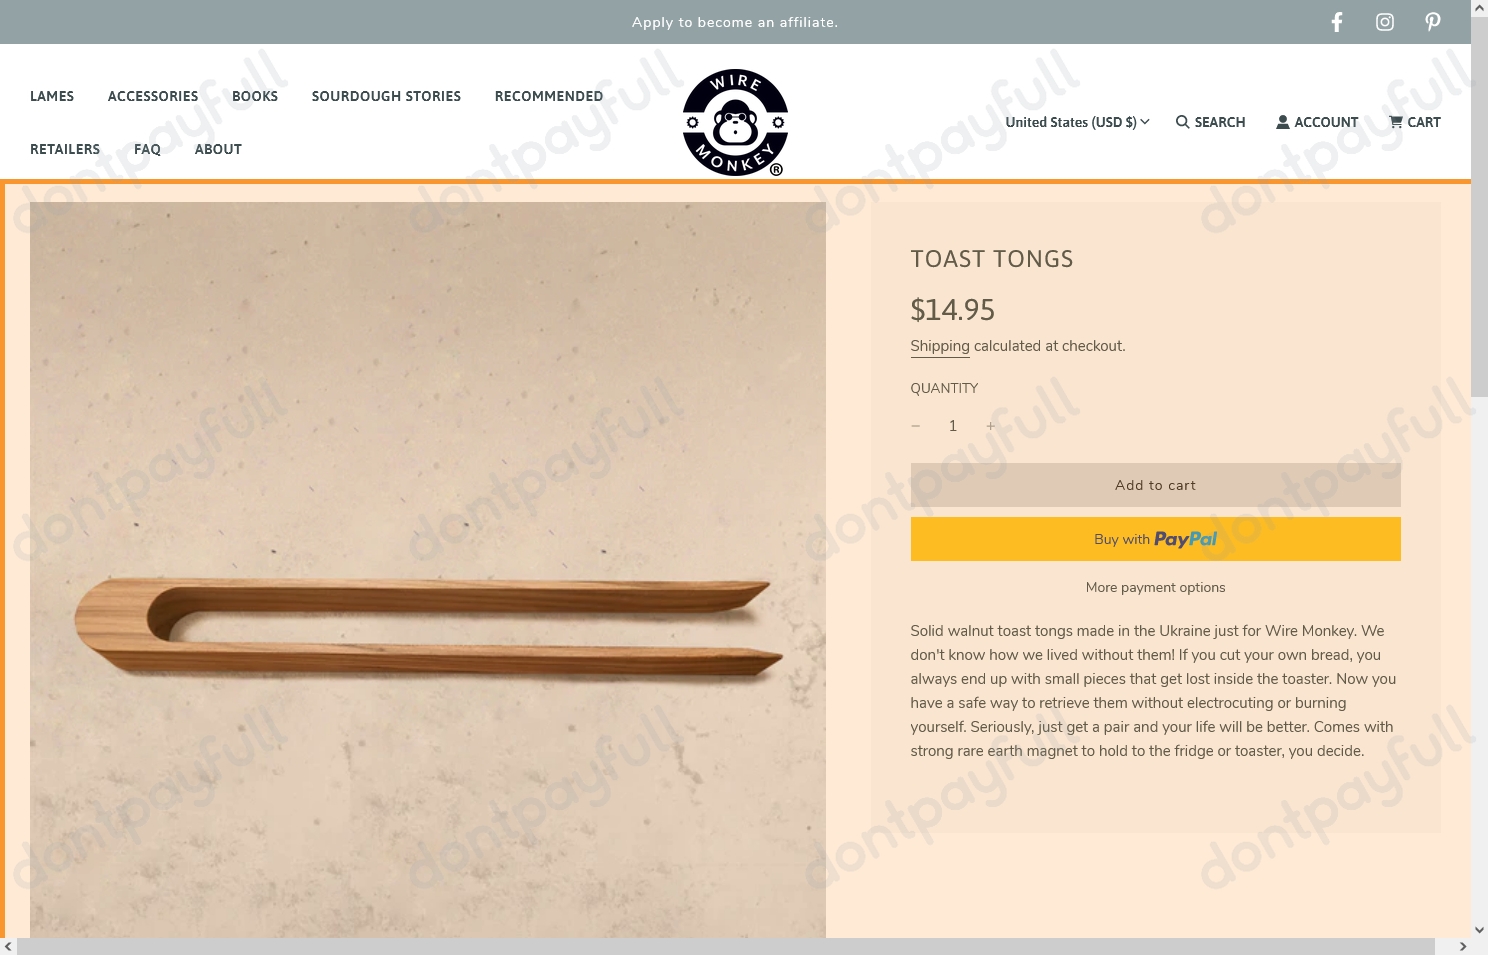Viewport: 1488px width, 955px height.
Task: Expand the United States (USD $) currency selector
Action: tap(1077, 122)
